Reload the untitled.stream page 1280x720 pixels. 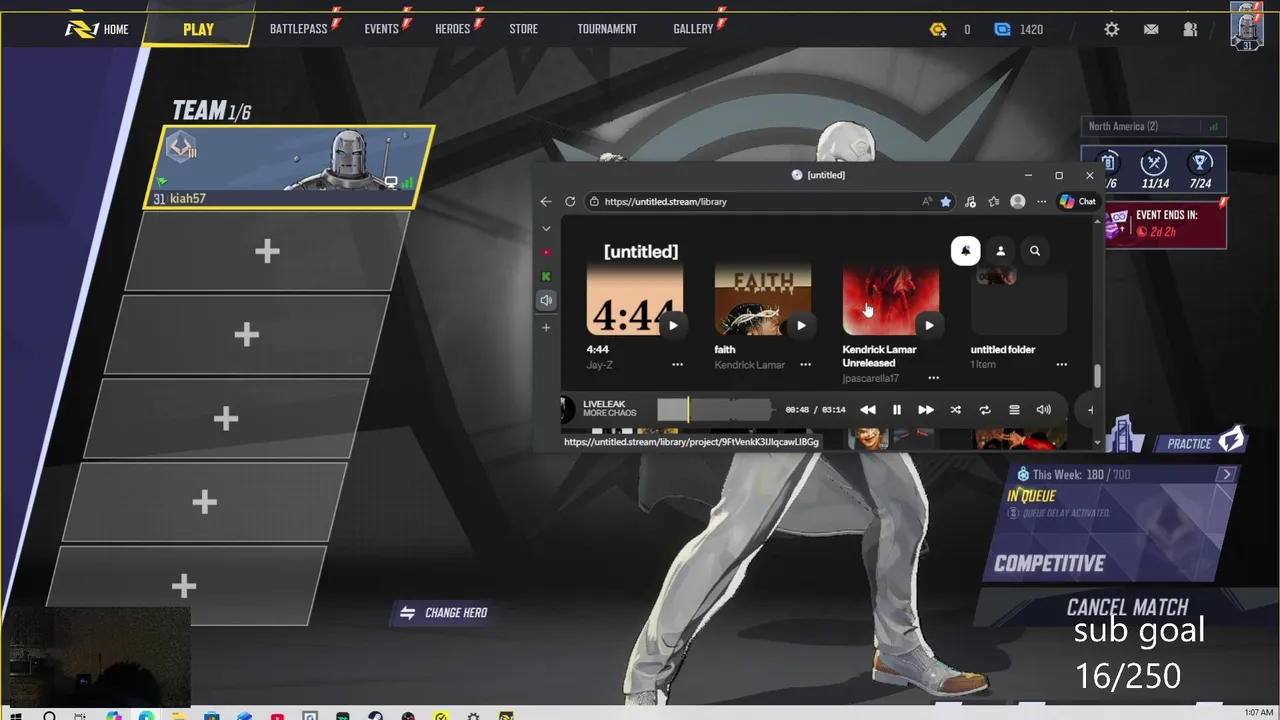[570, 201]
